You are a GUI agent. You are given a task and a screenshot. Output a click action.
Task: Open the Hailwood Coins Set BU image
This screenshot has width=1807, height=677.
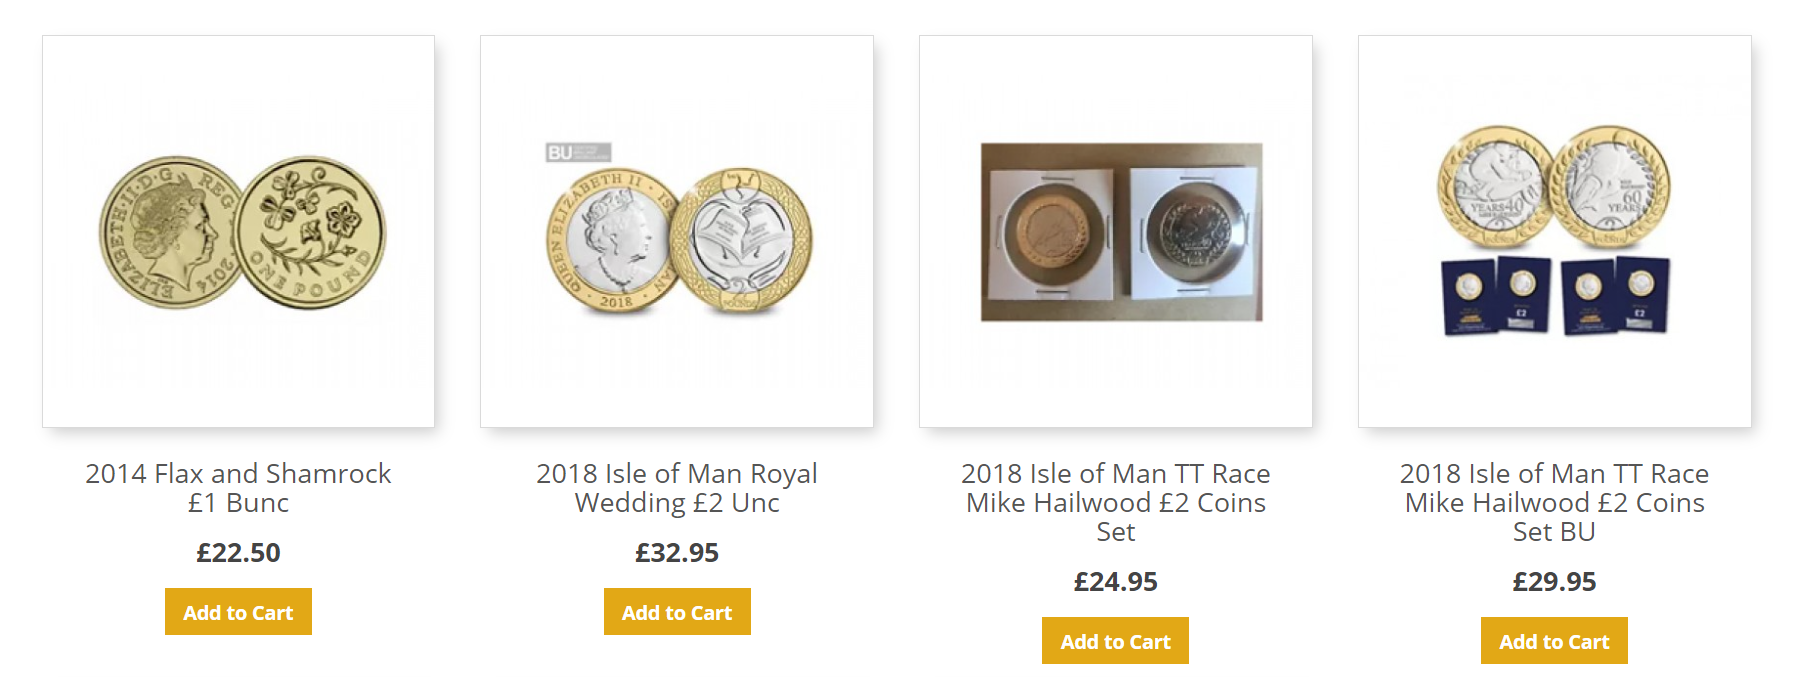(1554, 232)
